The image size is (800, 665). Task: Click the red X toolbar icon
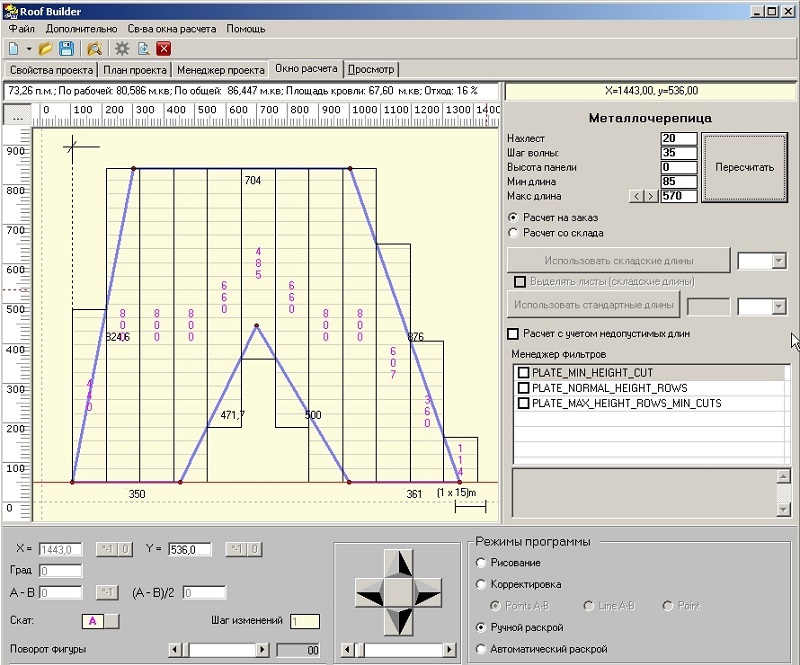coord(163,48)
